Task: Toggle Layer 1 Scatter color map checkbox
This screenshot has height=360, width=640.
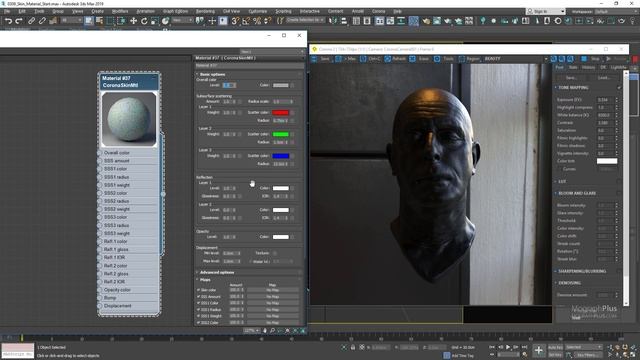Action: coord(292,112)
